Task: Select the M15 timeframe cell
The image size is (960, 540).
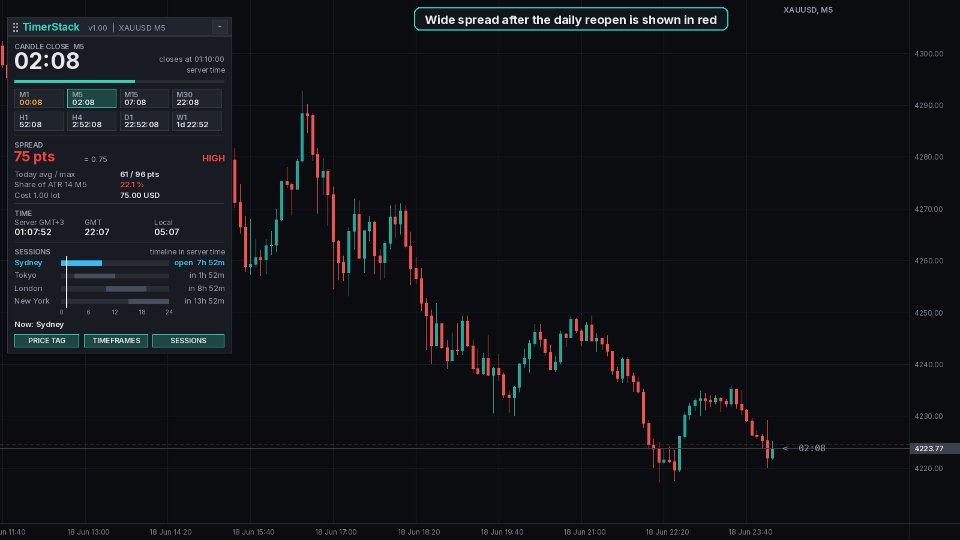Action: 144,99
